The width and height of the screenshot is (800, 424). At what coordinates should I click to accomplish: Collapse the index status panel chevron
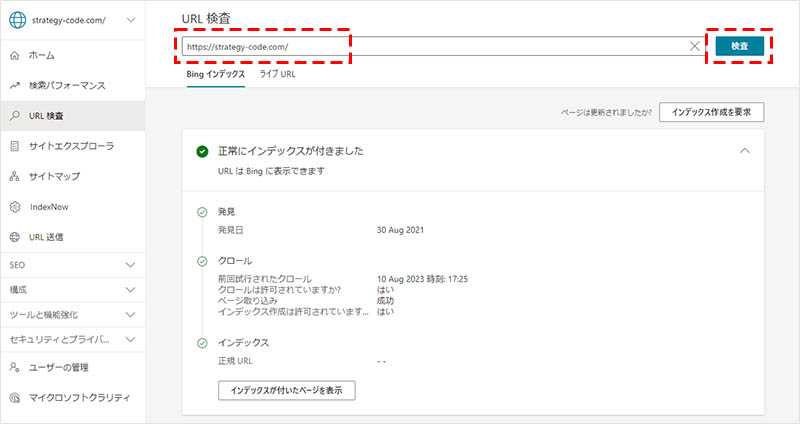pyautogui.click(x=743, y=151)
